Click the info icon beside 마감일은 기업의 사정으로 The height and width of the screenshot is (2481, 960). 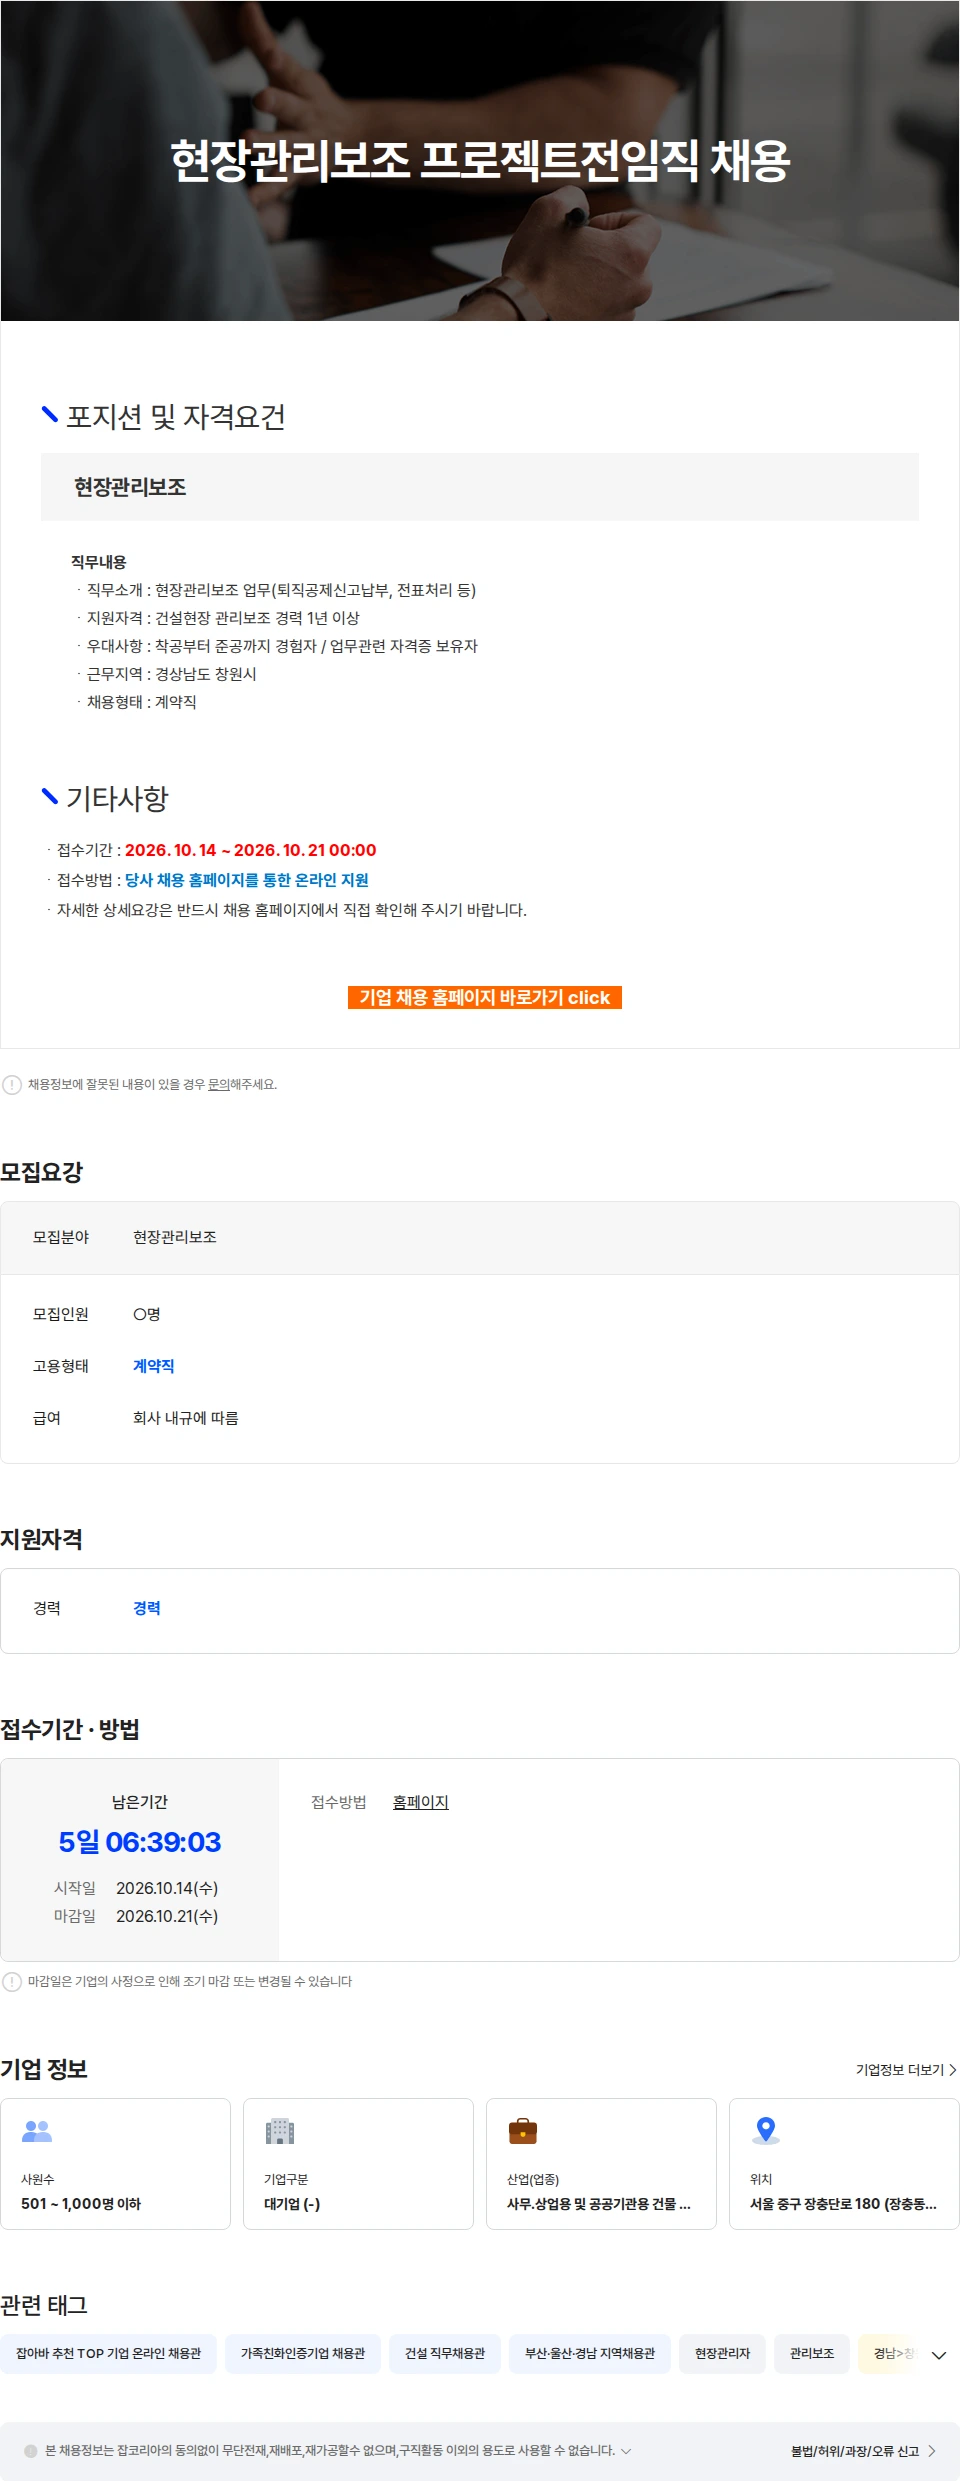[x=12, y=1982]
